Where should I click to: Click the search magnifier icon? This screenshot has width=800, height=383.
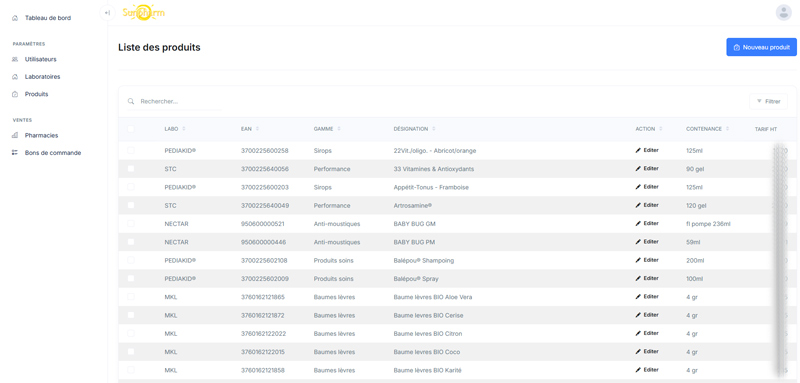pyautogui.click(x=131, y=101)
